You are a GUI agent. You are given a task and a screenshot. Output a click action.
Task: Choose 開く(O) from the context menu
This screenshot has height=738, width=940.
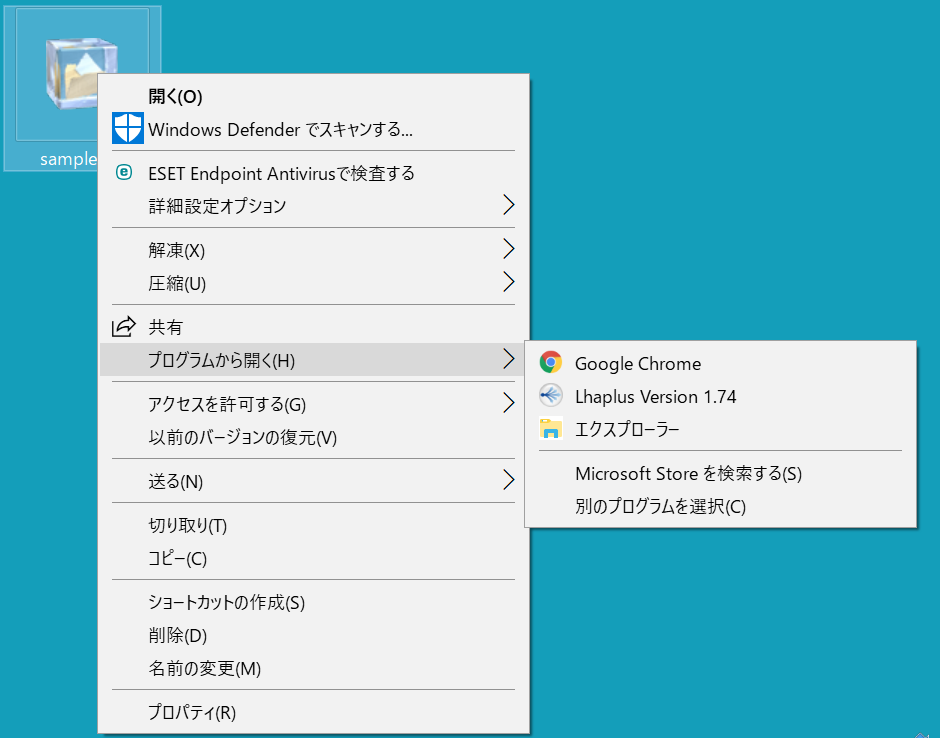point(313,96)
